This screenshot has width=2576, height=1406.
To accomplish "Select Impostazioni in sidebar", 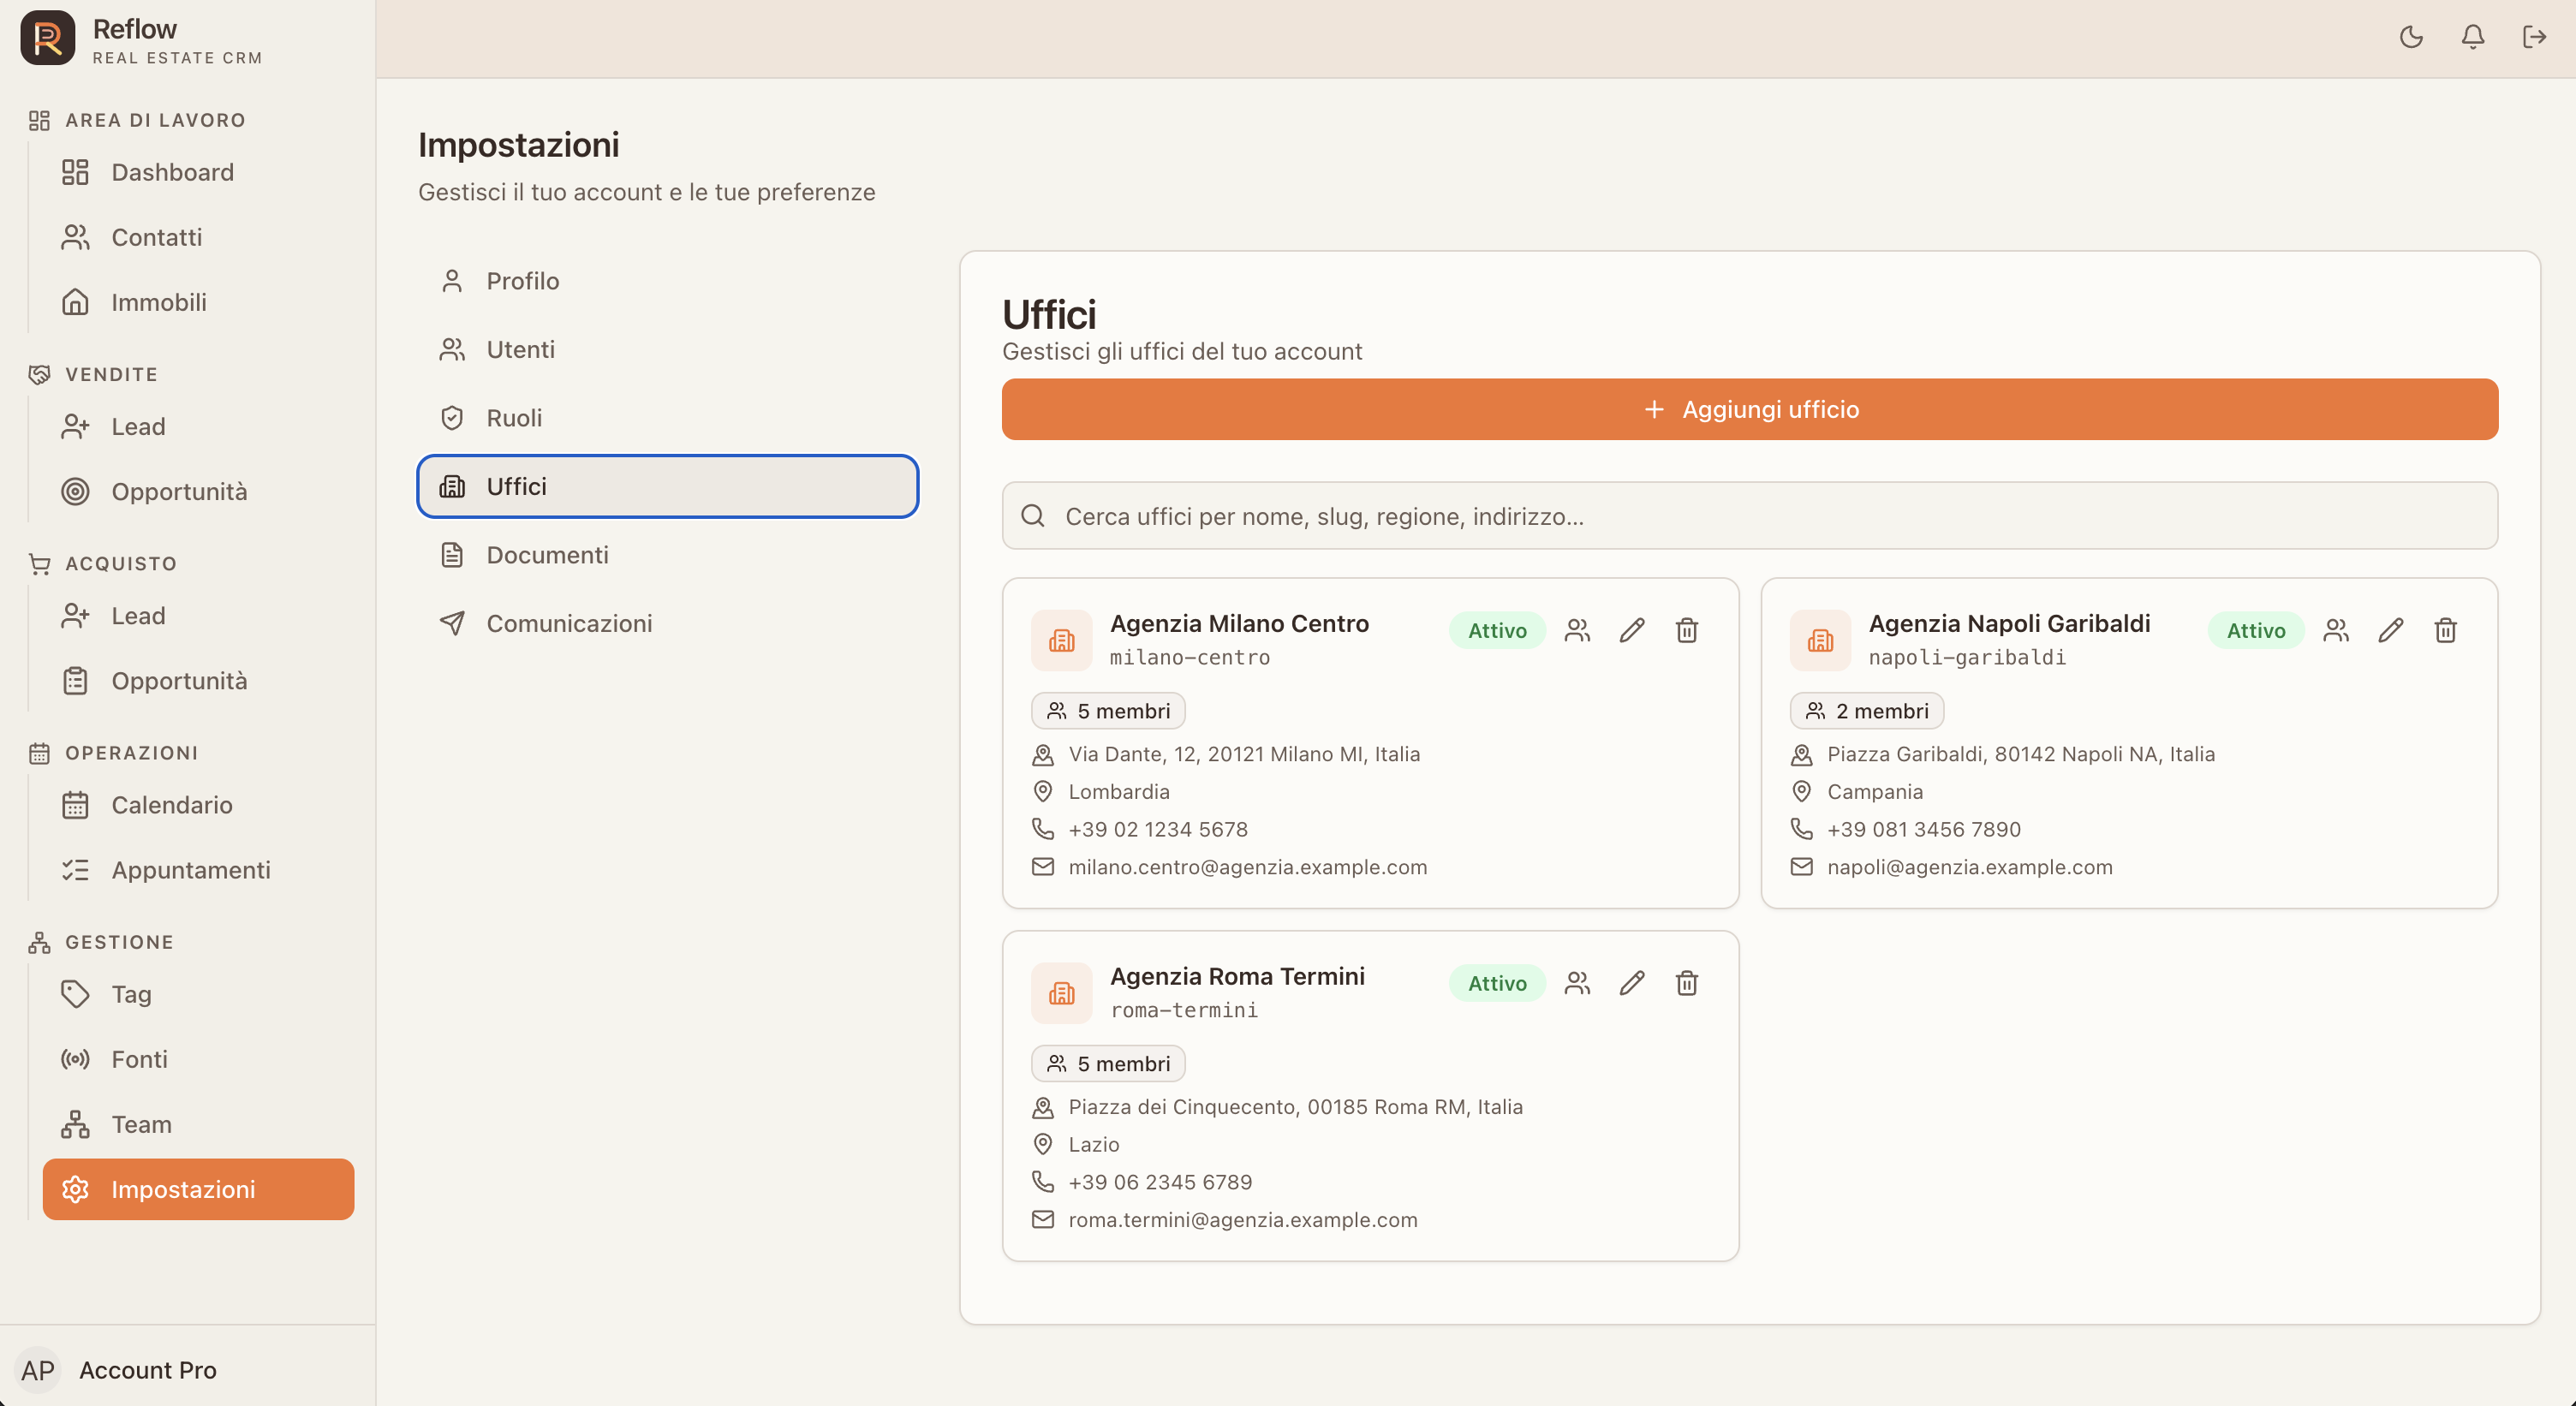I will pos(198,1189).
